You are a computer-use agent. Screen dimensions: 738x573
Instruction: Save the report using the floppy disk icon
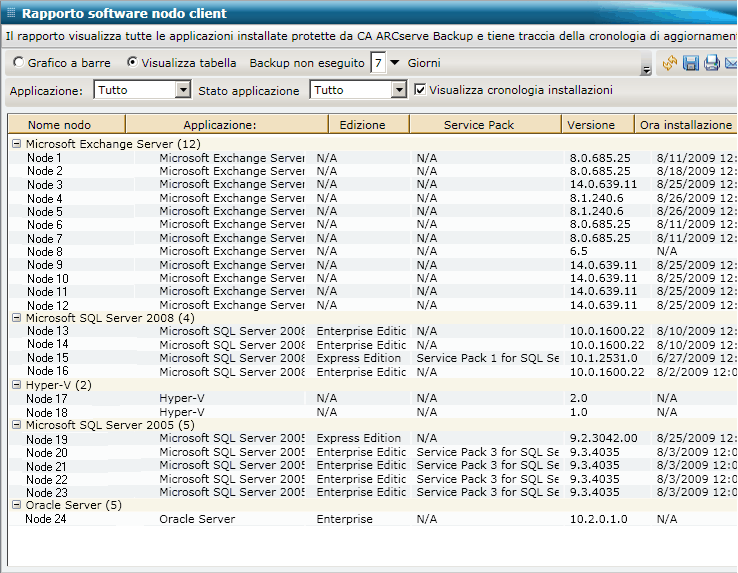690,63
